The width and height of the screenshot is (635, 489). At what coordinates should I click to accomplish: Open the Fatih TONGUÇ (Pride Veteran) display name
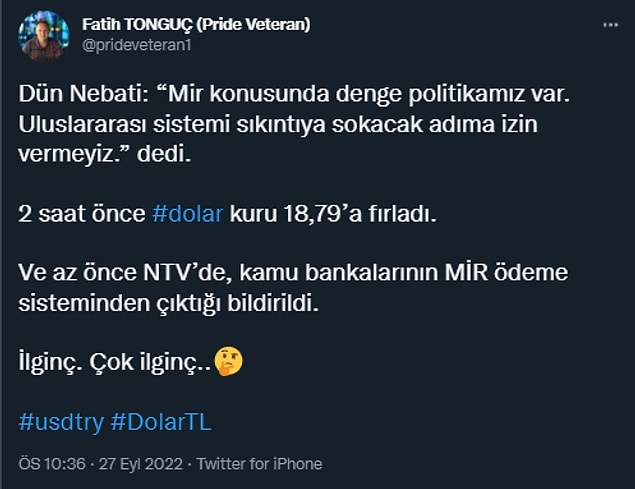(x=197, y=24)
